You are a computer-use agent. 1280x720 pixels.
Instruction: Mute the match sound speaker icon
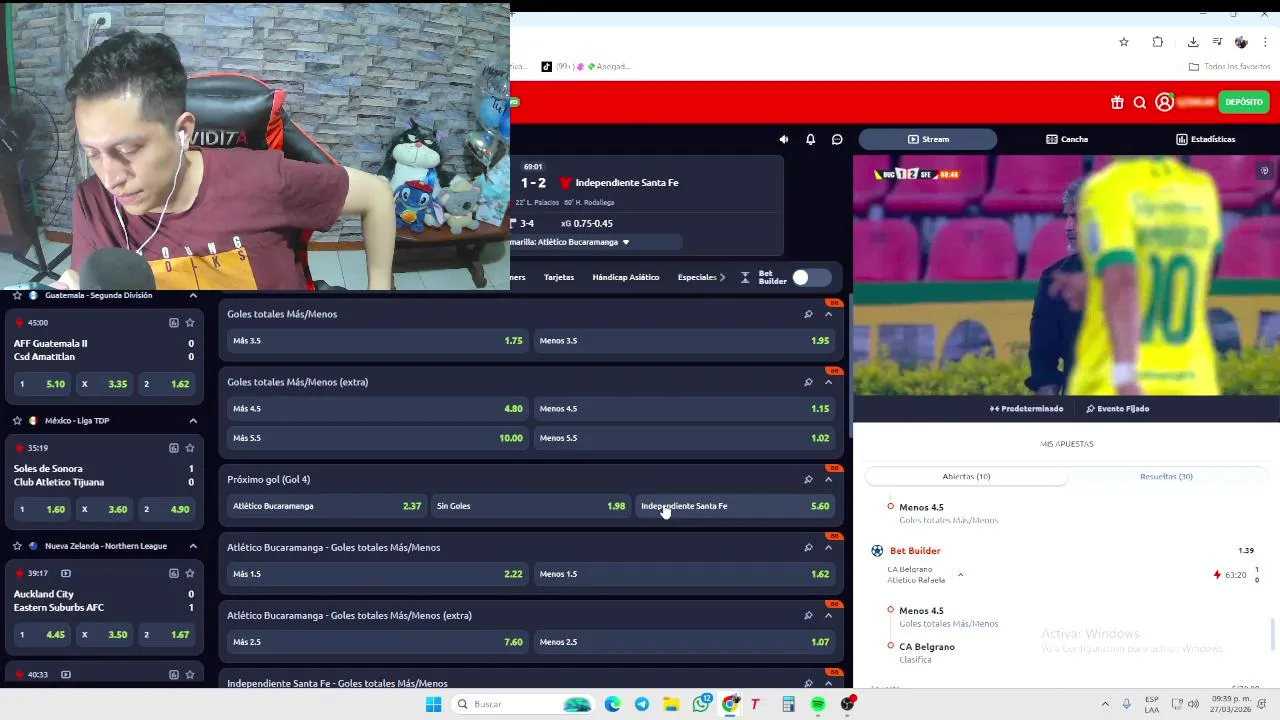click(x=783, y=139)
